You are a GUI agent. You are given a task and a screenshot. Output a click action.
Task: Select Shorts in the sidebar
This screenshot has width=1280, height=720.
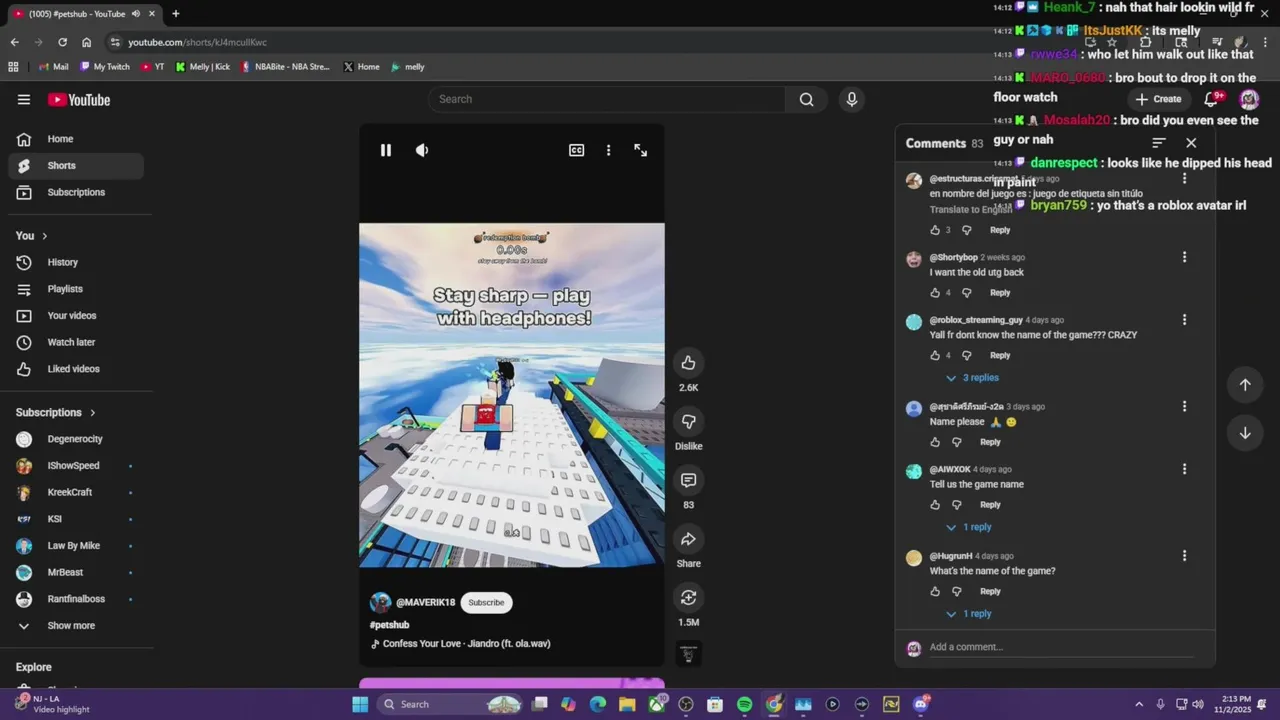(x=76, y=166)
